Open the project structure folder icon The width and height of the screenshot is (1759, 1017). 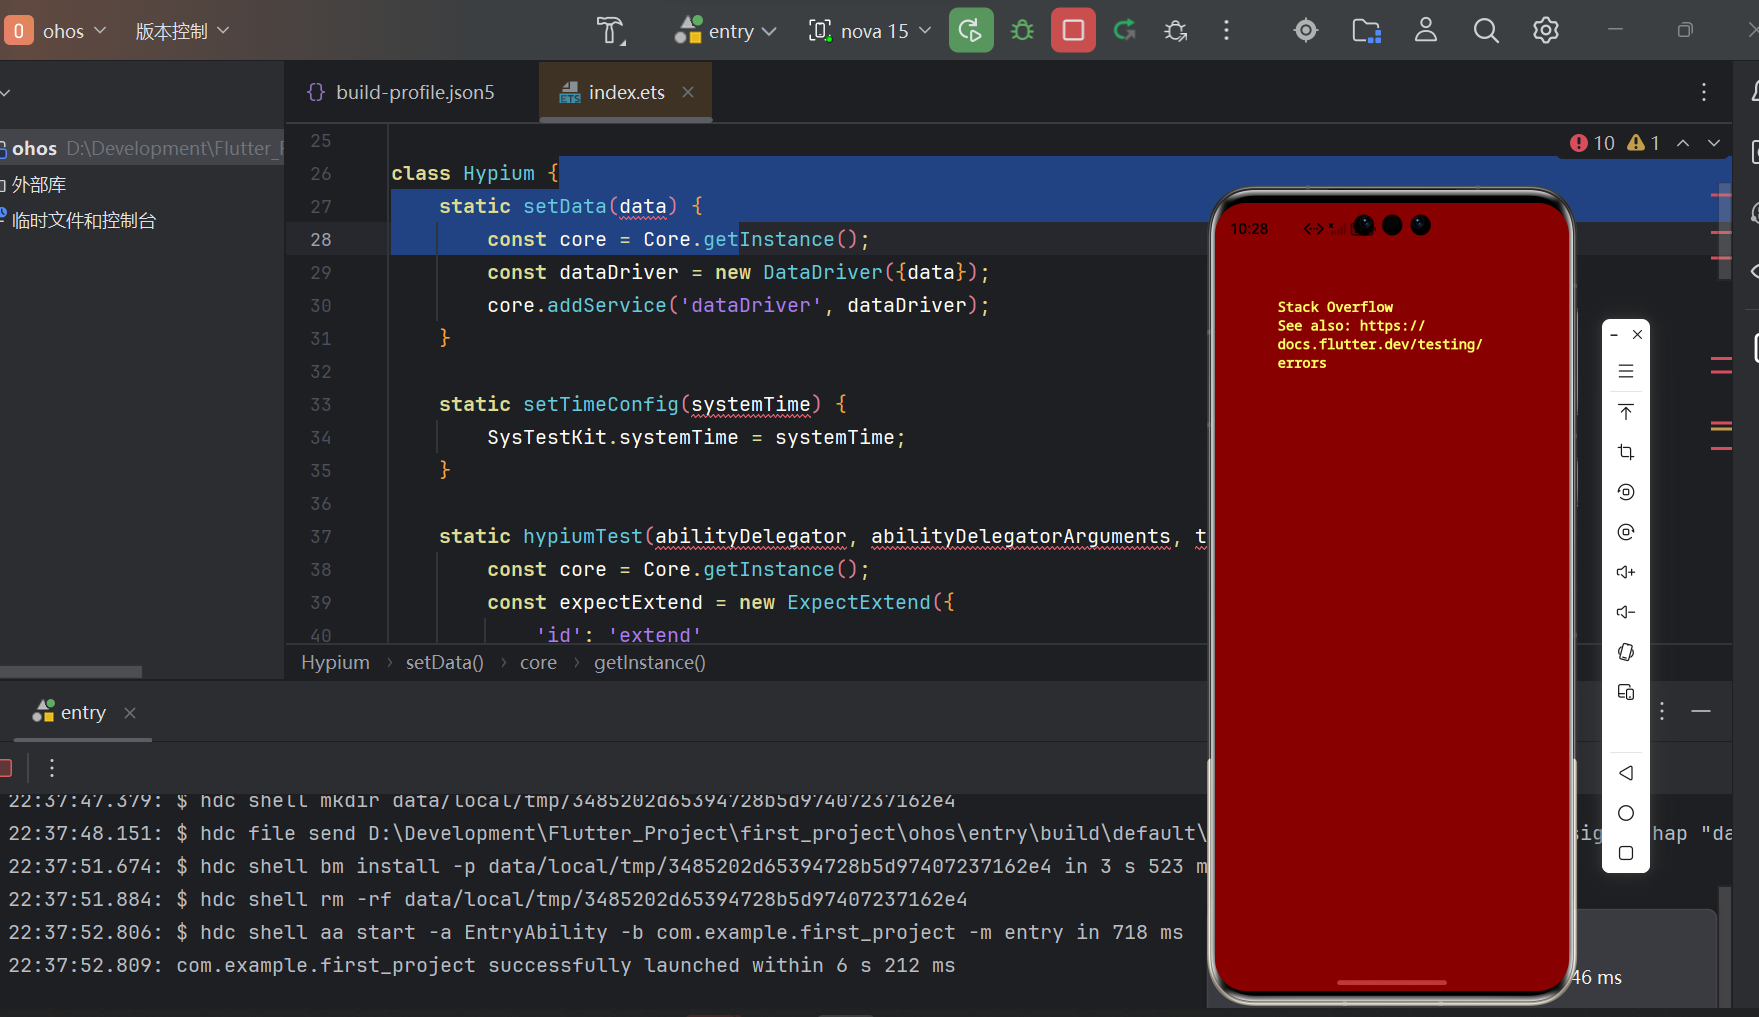pos(1366,31)
